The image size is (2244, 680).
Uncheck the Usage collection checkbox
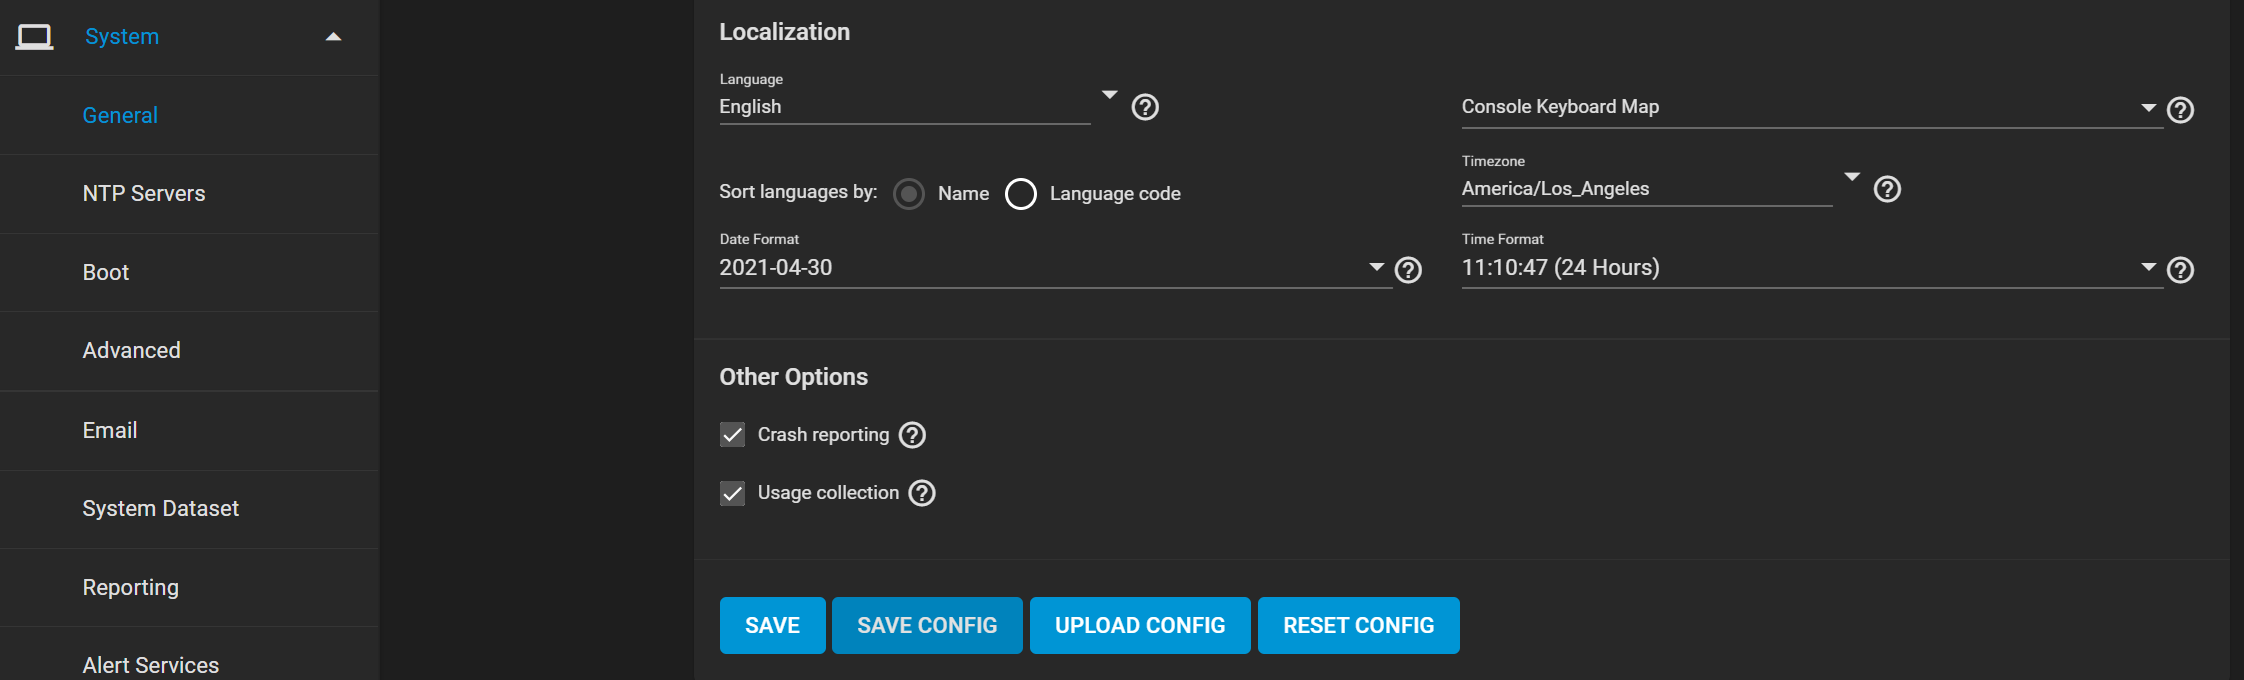click(733, 493)
